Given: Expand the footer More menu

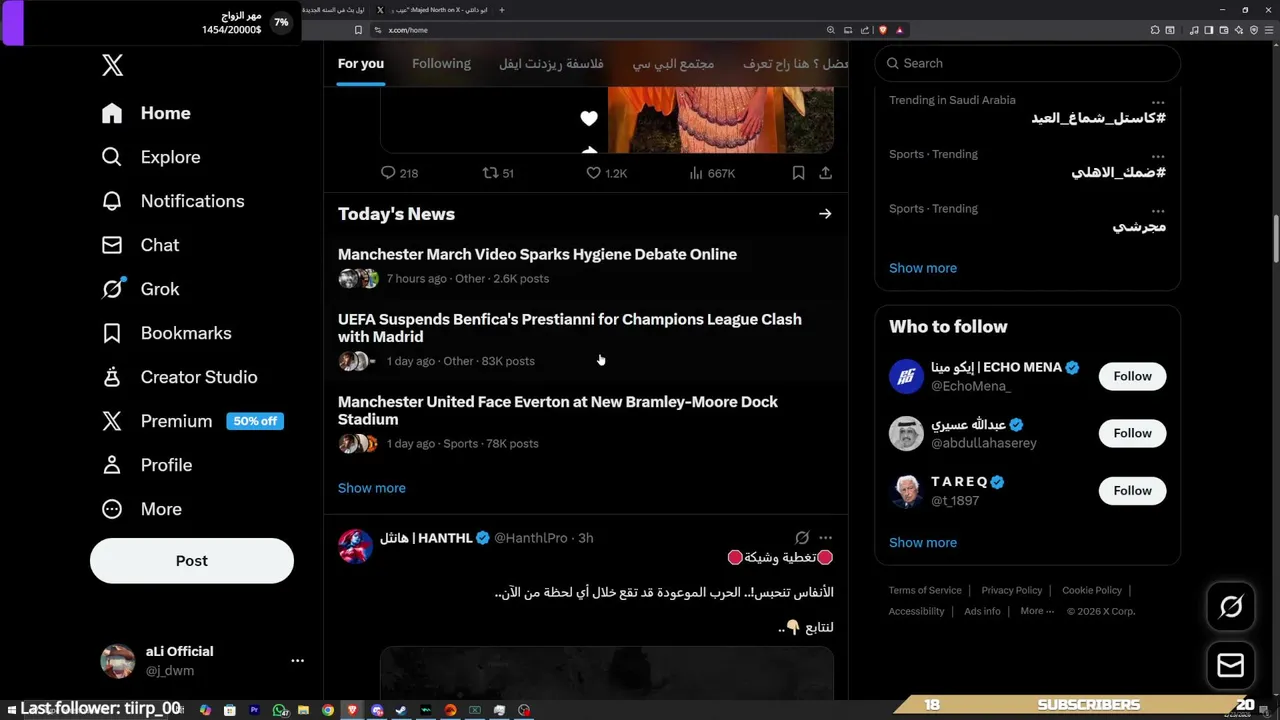Looking at the screenshot, I should point(1037,611).
